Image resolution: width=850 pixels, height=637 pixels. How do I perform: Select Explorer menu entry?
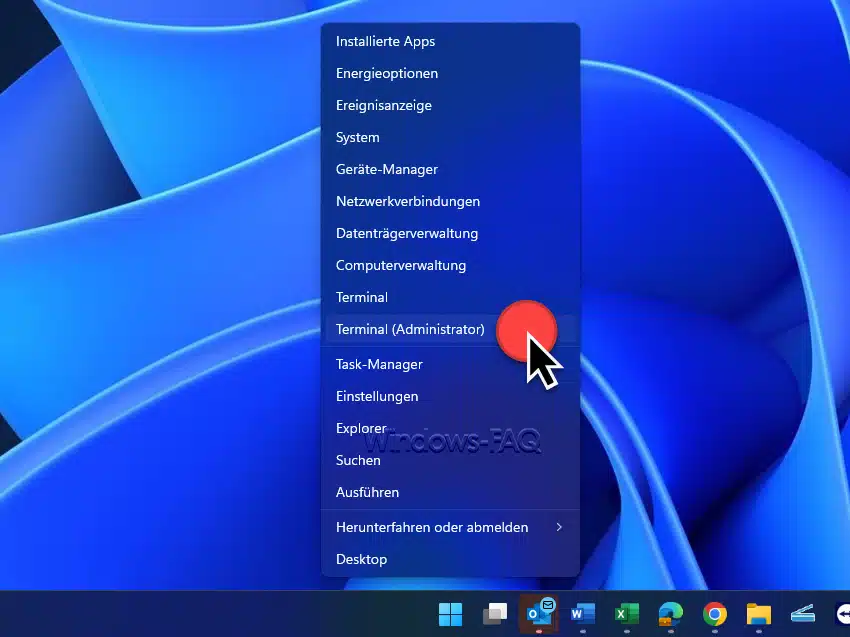(450, 428)
